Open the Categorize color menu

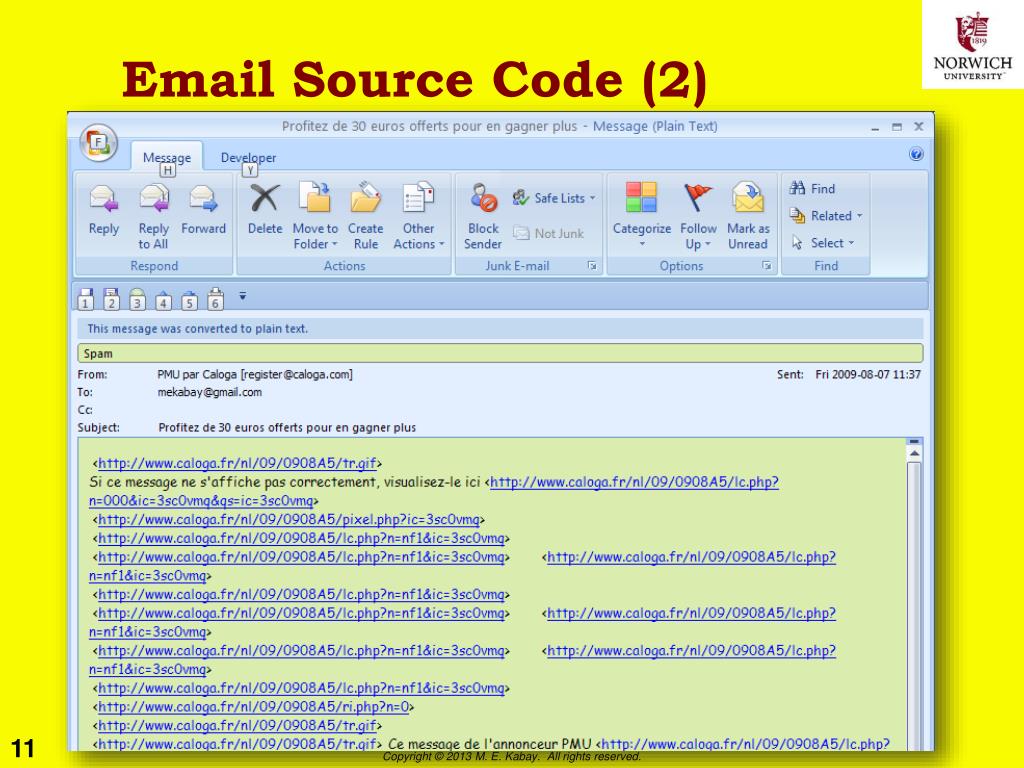(x=641, y=216)
